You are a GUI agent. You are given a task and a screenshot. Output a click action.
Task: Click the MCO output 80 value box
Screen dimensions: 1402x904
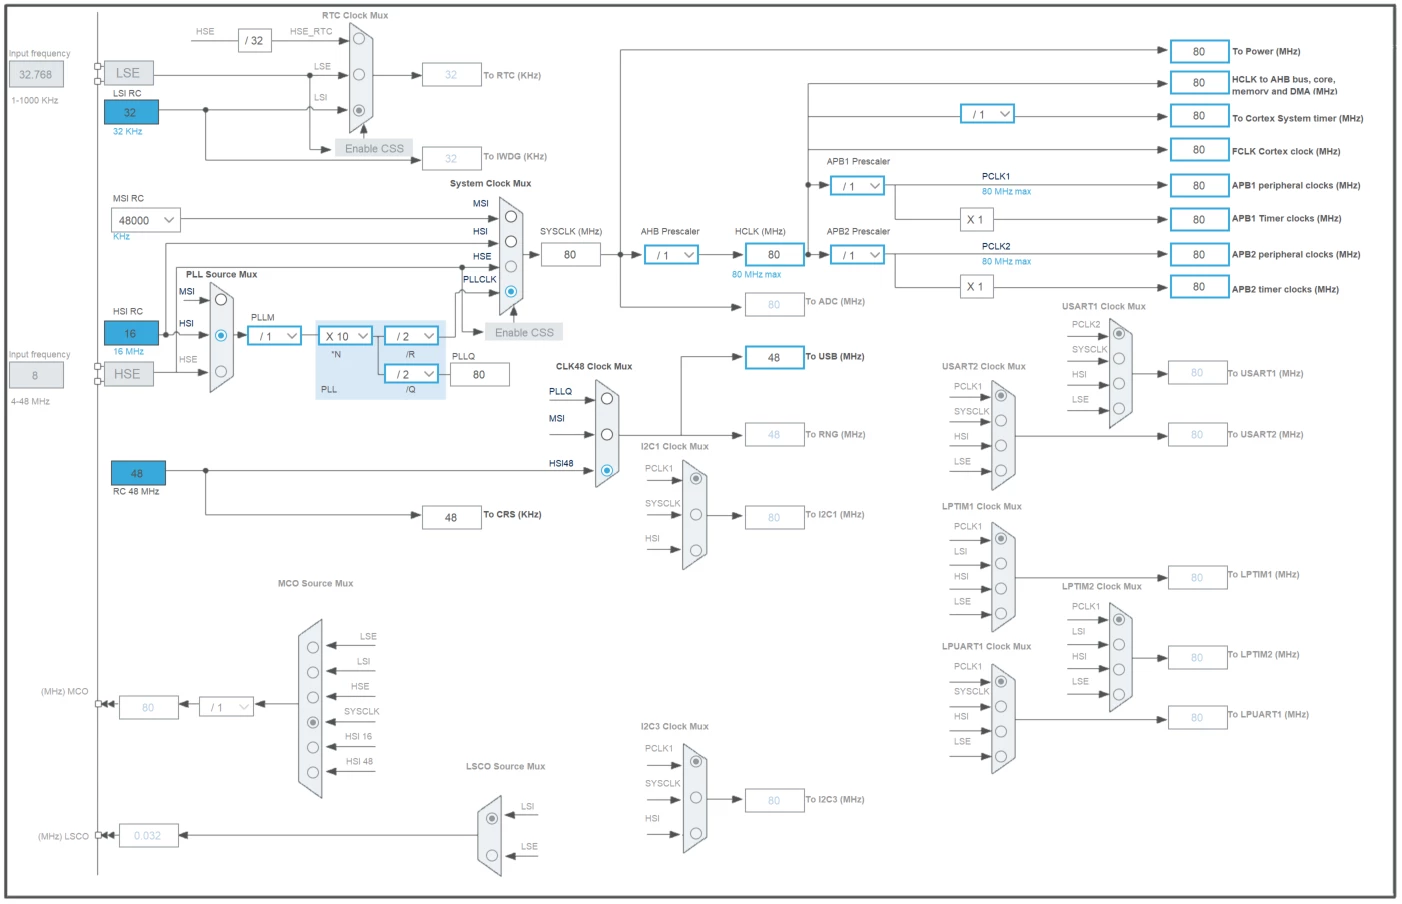(148, 707)
